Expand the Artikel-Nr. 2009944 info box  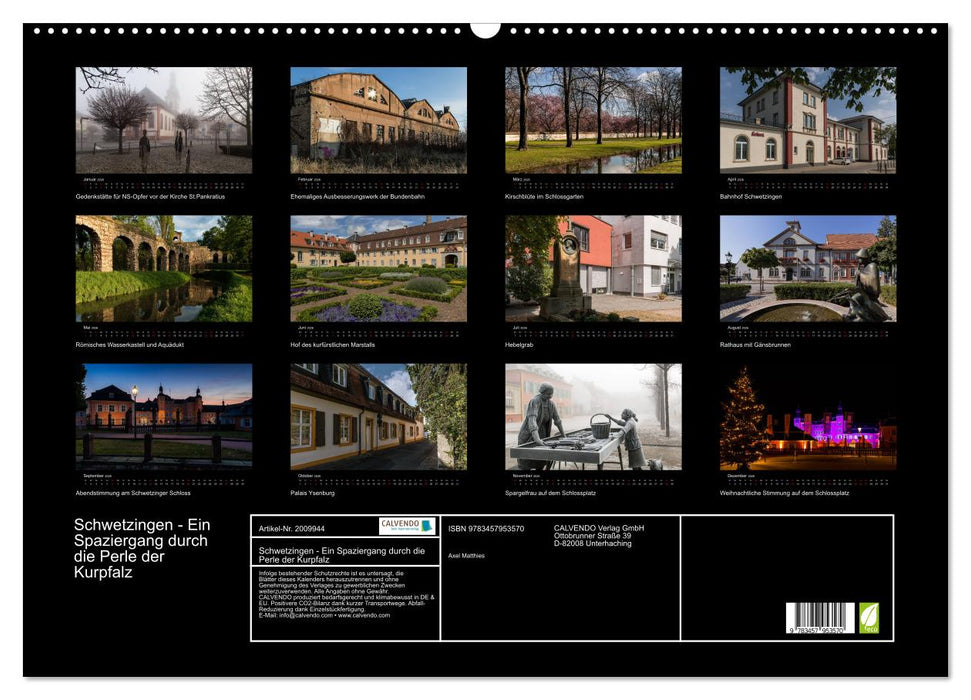click(292, 528)
